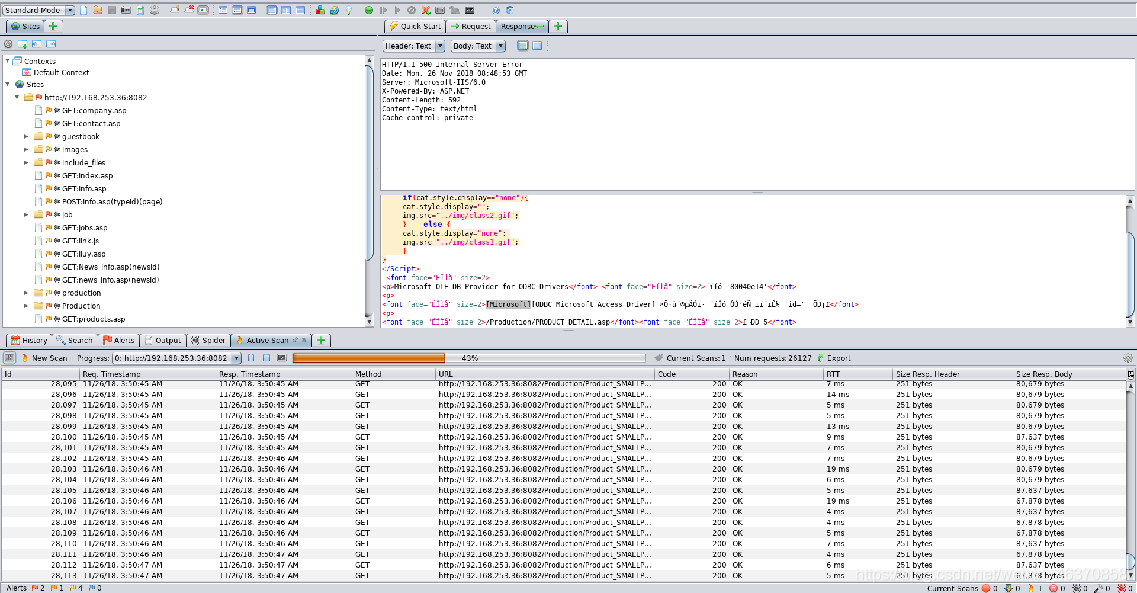Click the import icon with green arrow above the tree
This screenshot has width=1137, height=593.
coord(22,44)
